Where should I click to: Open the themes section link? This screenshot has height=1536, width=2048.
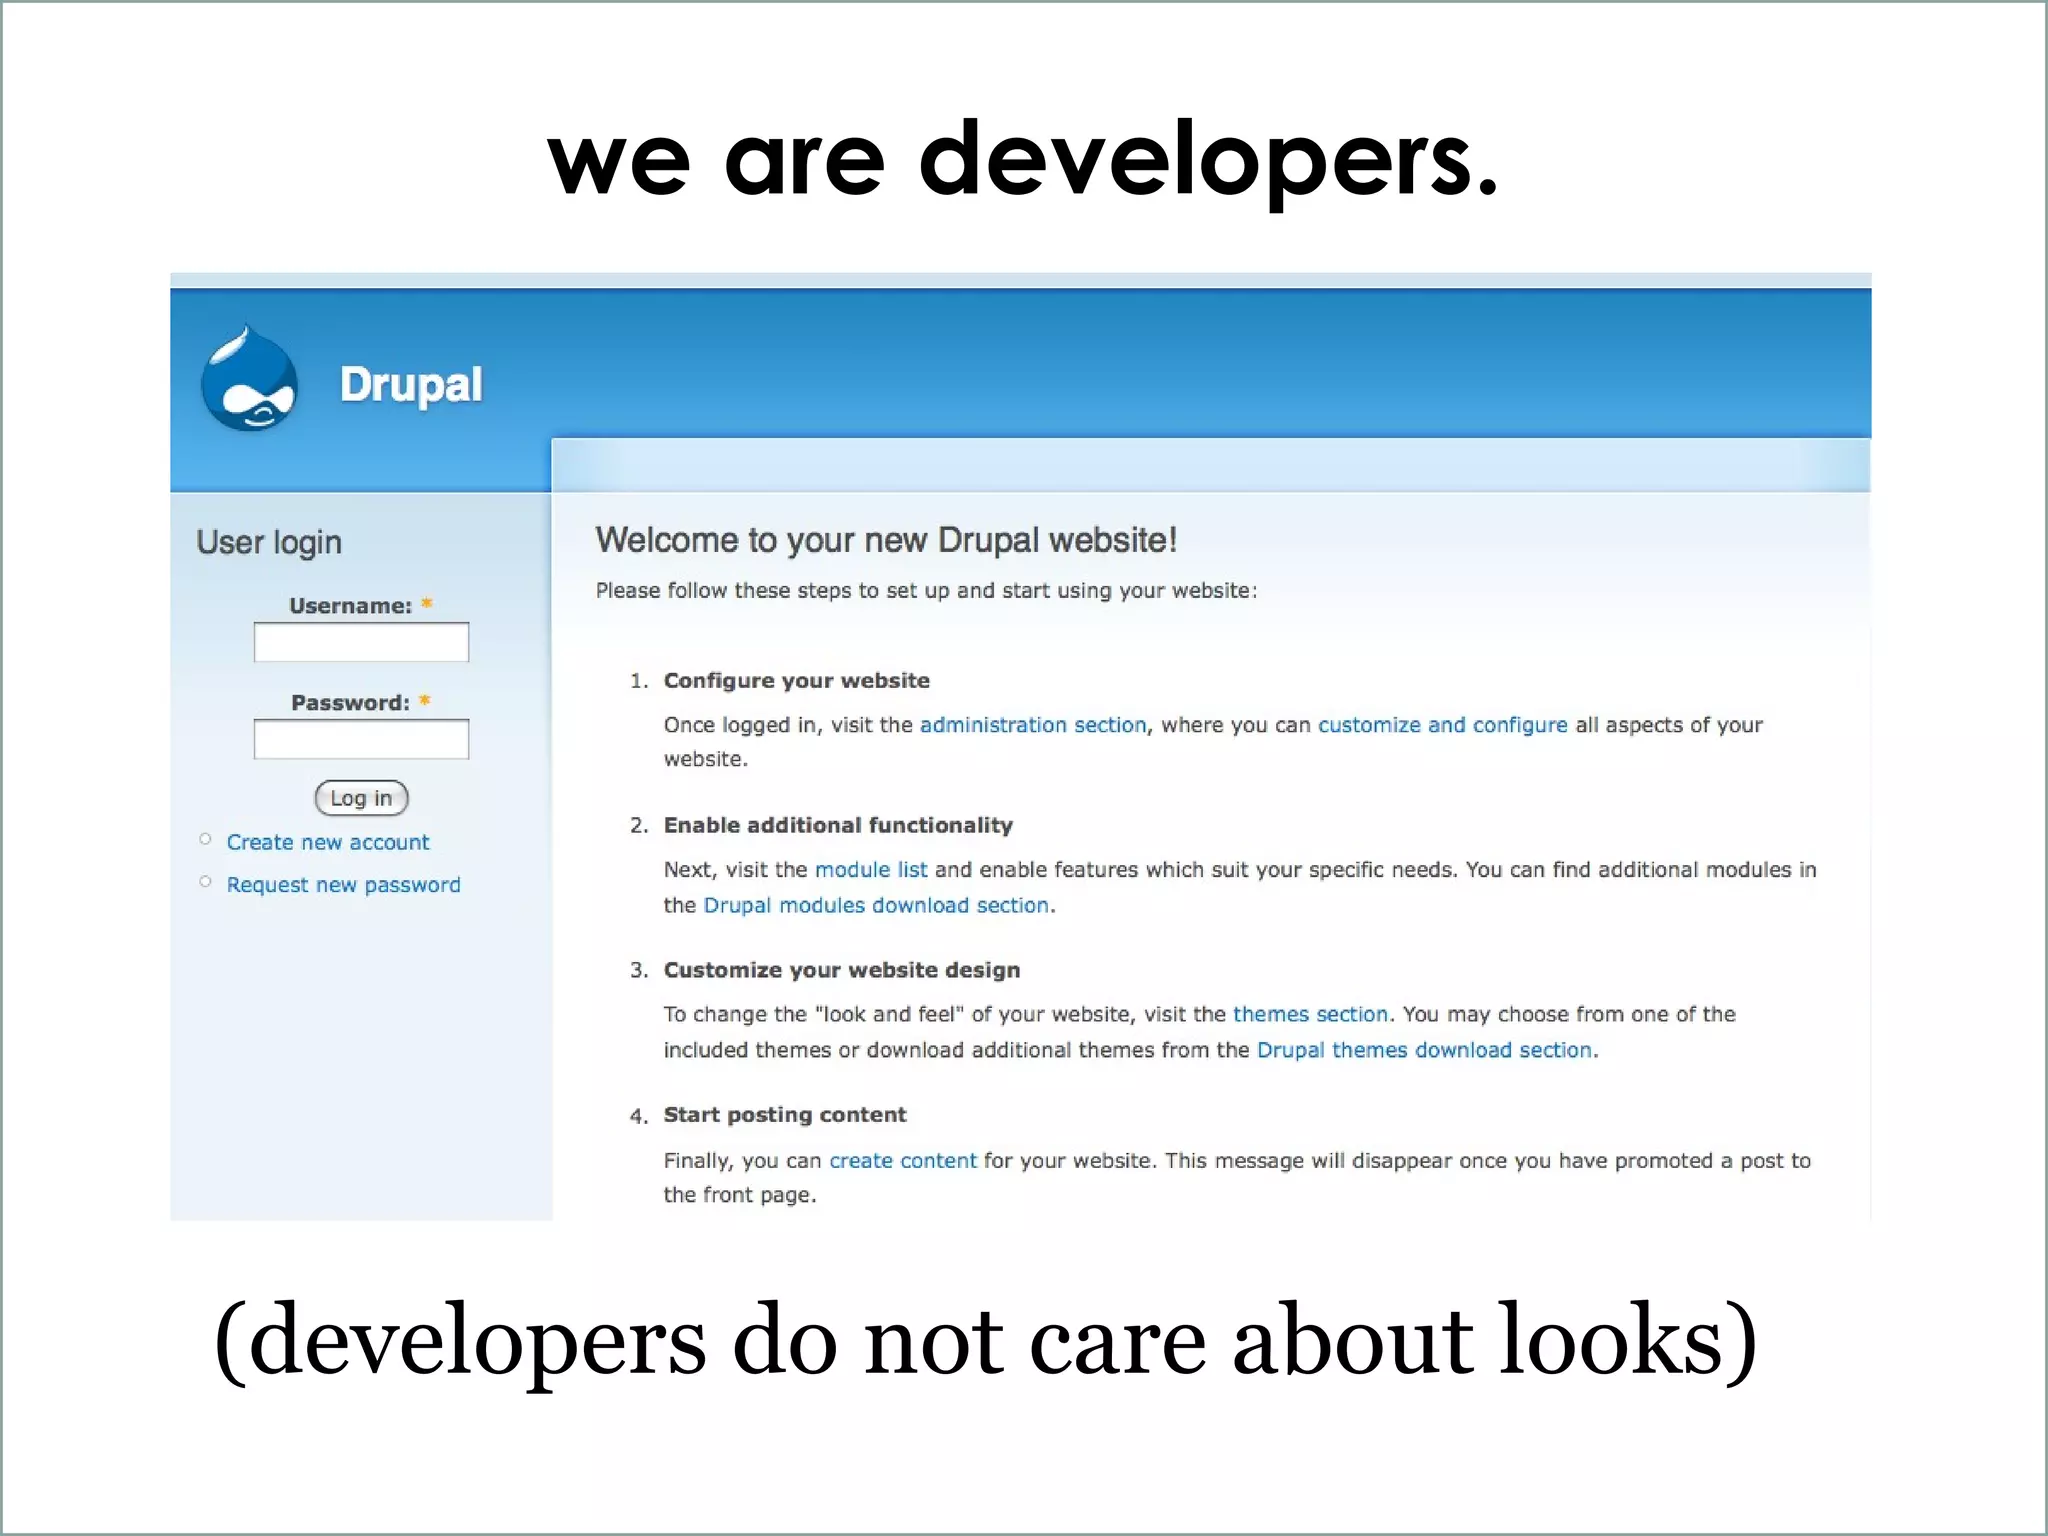point(1310,1014)
